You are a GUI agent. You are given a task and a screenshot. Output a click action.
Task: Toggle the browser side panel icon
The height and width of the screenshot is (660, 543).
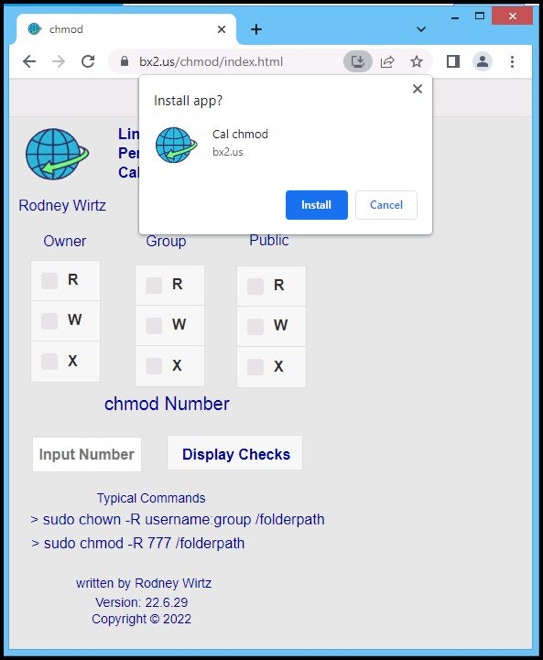click(453, 62)
